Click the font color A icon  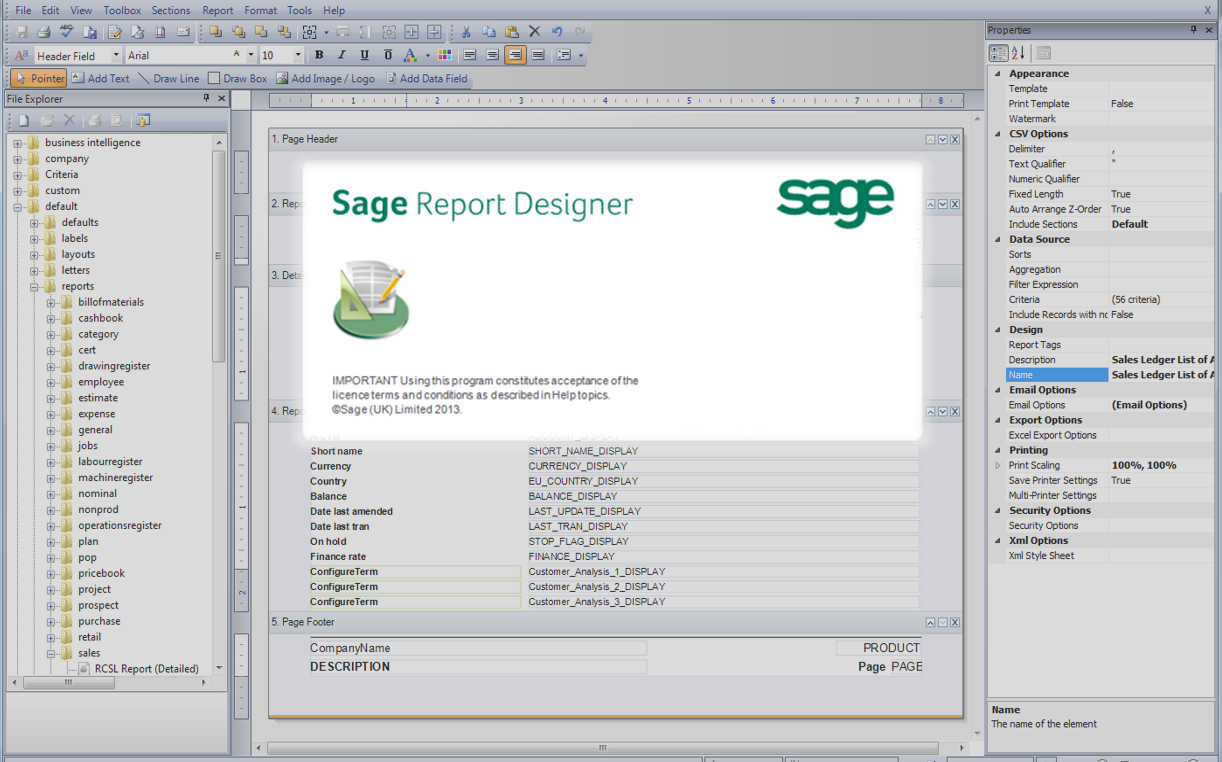click(x=410, y=55)
